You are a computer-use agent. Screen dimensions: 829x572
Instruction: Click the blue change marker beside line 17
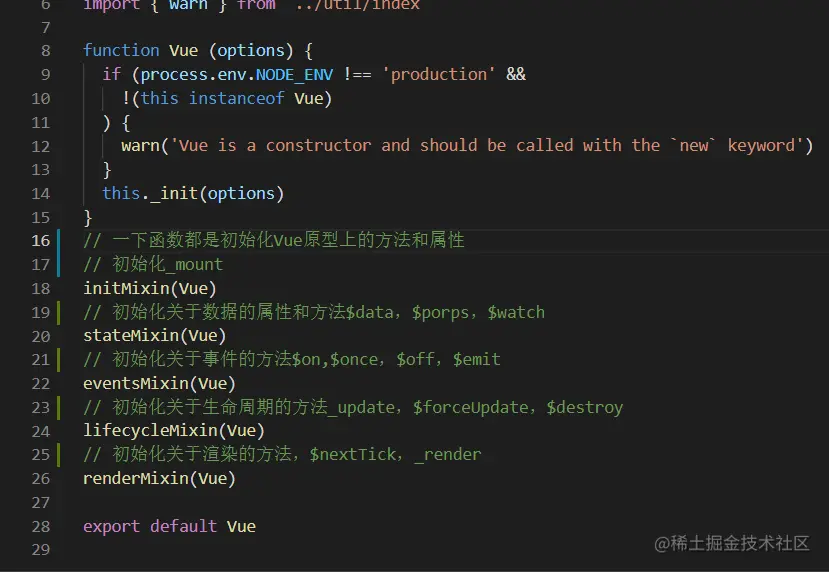point(58,253)
